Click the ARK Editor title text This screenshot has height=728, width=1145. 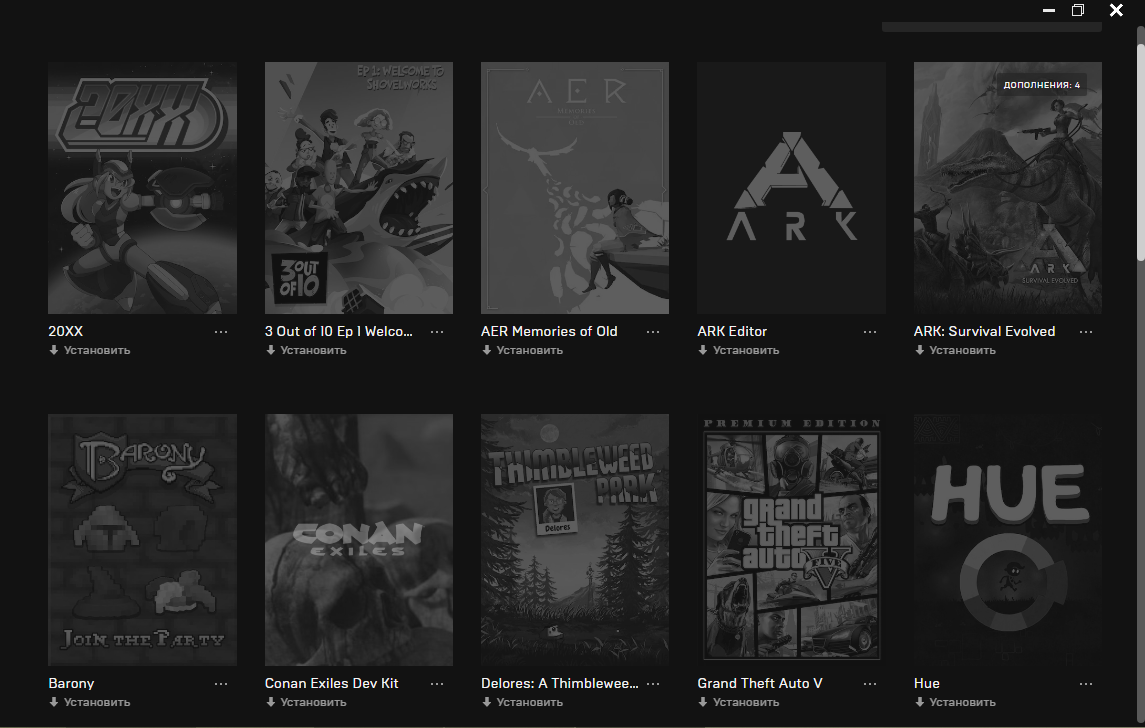732,332
